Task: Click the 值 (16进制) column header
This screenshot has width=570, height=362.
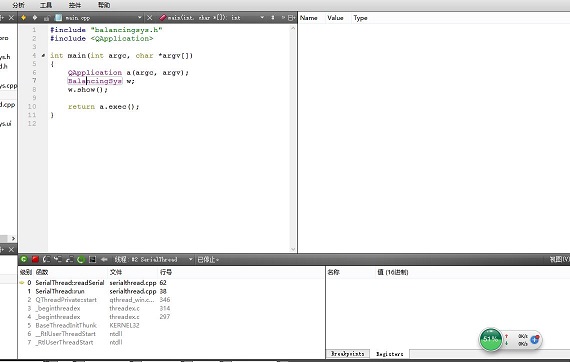Action: coord(393,272)
